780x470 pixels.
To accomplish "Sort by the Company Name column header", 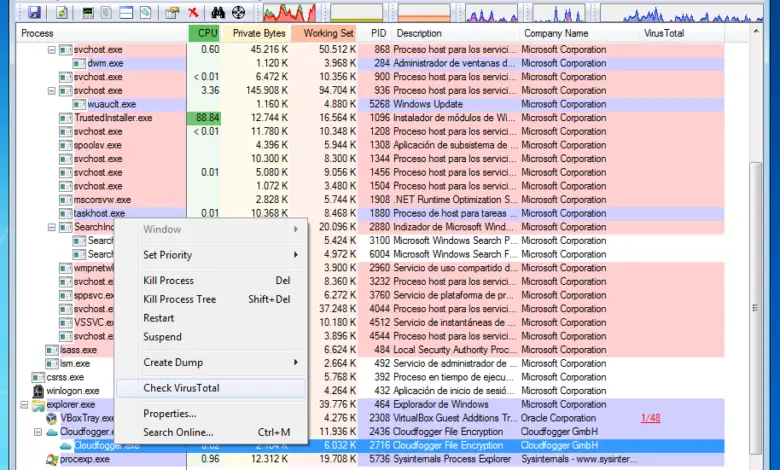I will point(580,33).
